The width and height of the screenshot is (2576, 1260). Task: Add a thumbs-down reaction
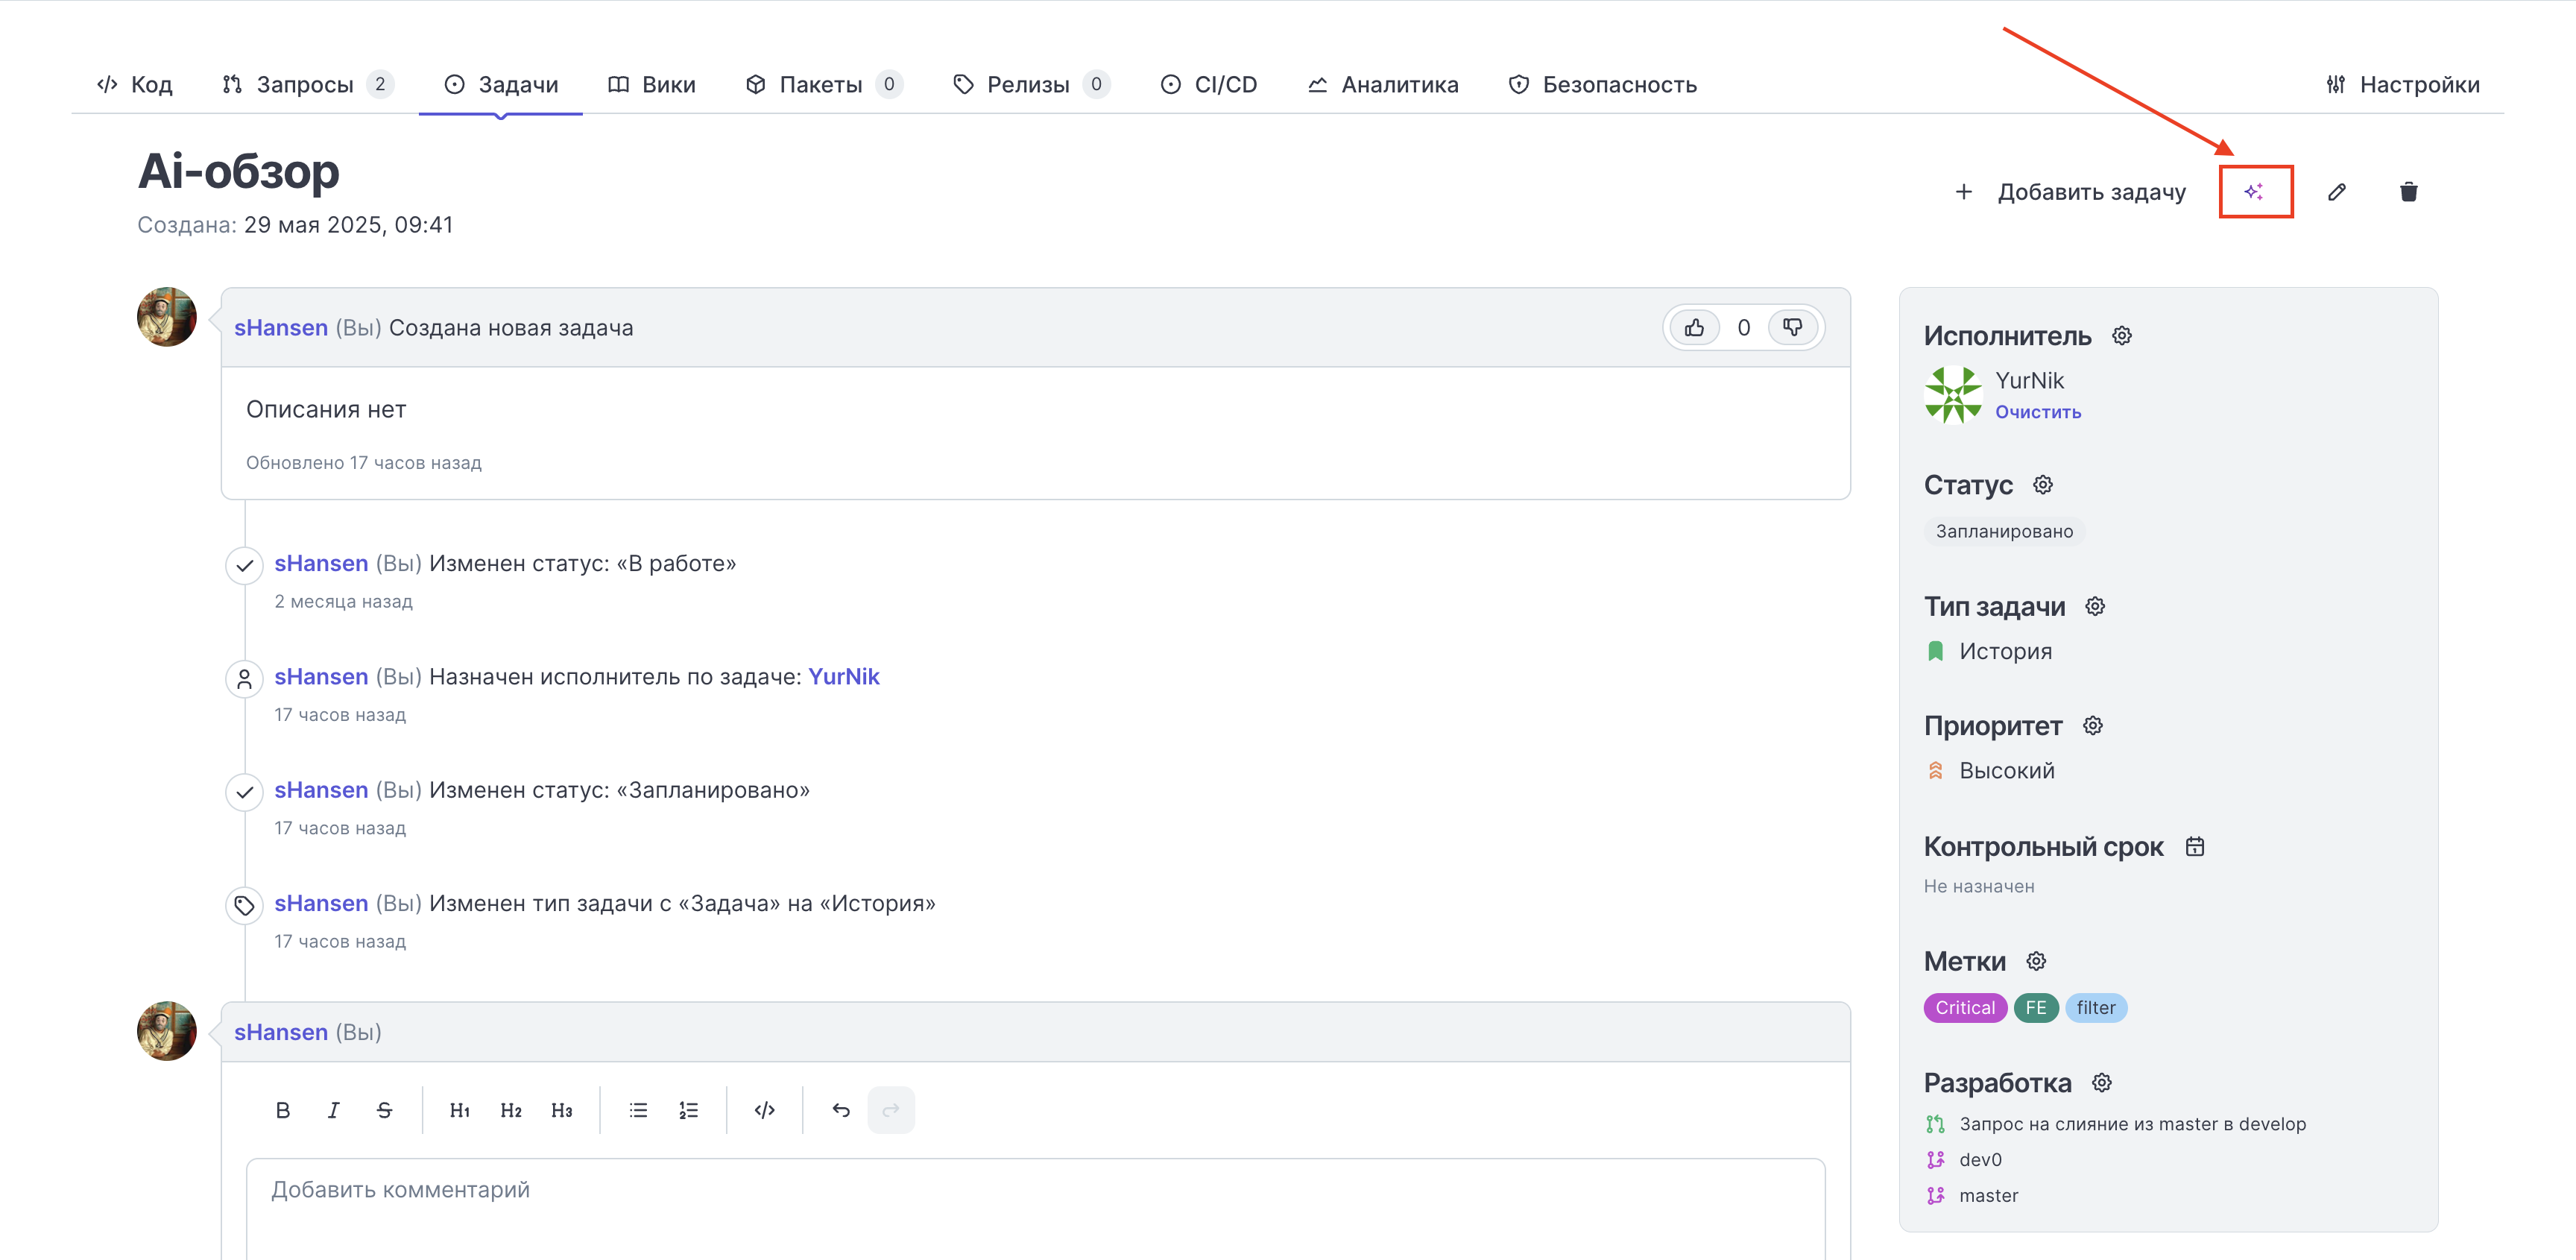[1792, 328]
